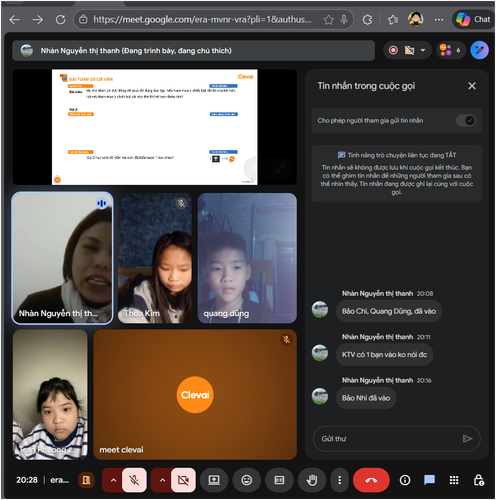
Task: Unmute the microphone
Action: point(134,480)
